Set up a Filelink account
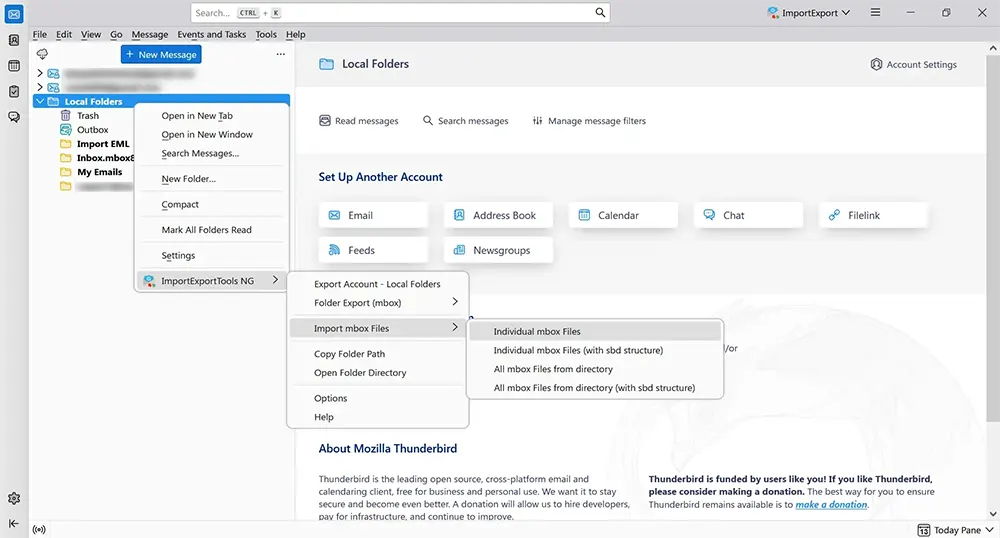Viewport: 1000px width, 538px height. click(x=873, y=215)
